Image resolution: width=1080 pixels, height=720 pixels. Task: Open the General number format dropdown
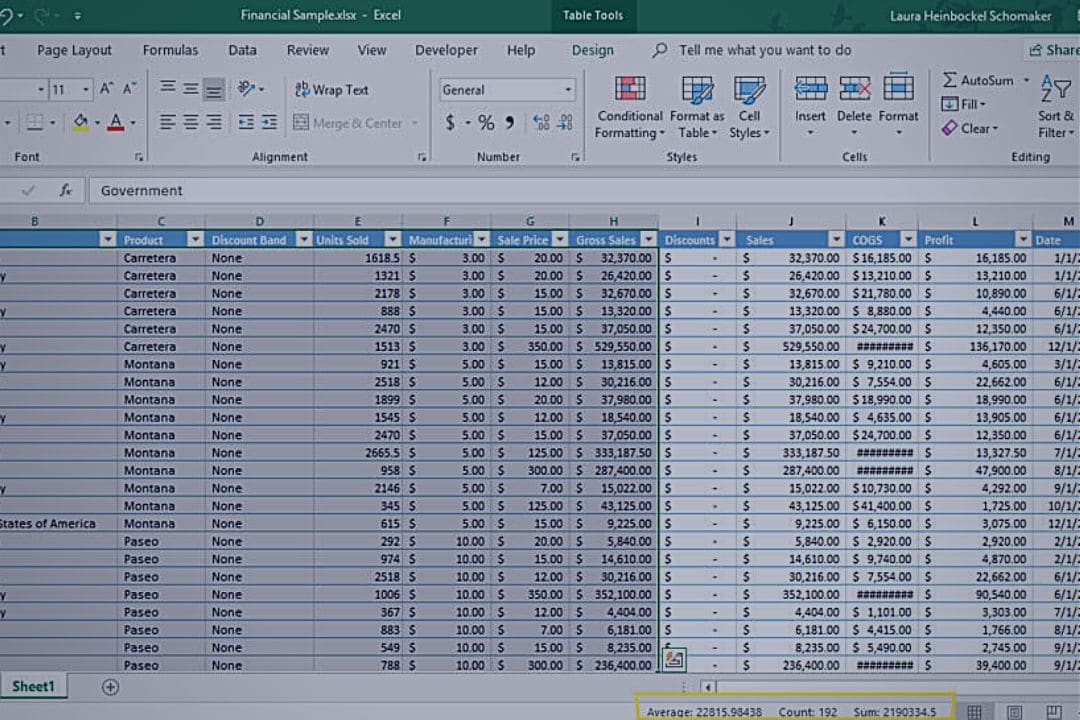pyautogui.click(x=567, y=89)
